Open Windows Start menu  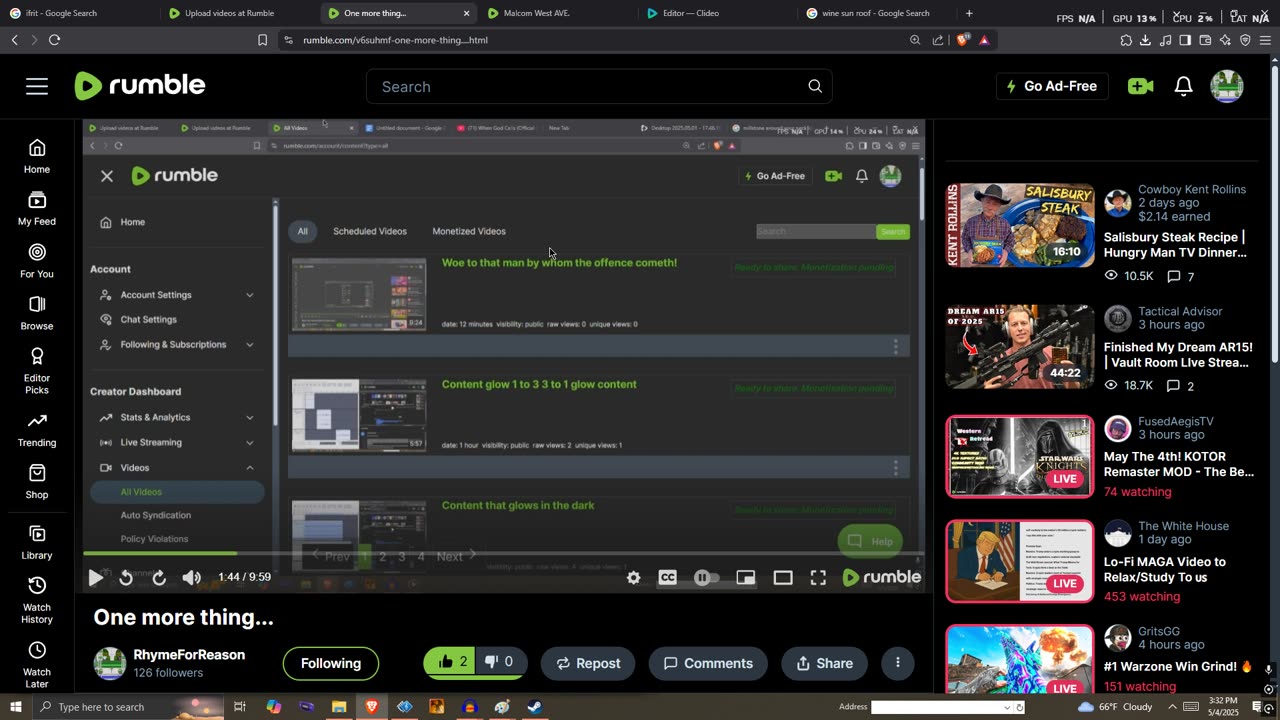pos(15,707)
